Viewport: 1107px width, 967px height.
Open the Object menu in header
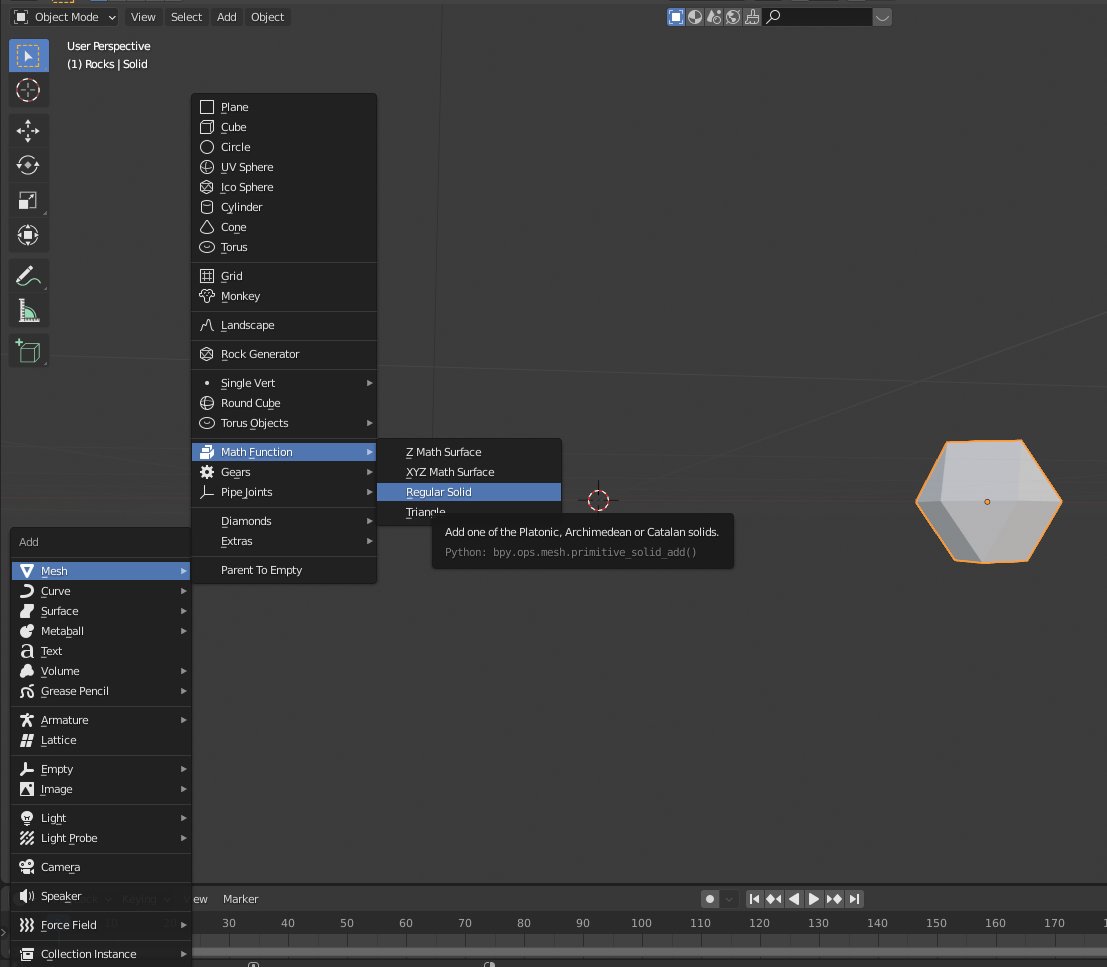coord(268,17)
